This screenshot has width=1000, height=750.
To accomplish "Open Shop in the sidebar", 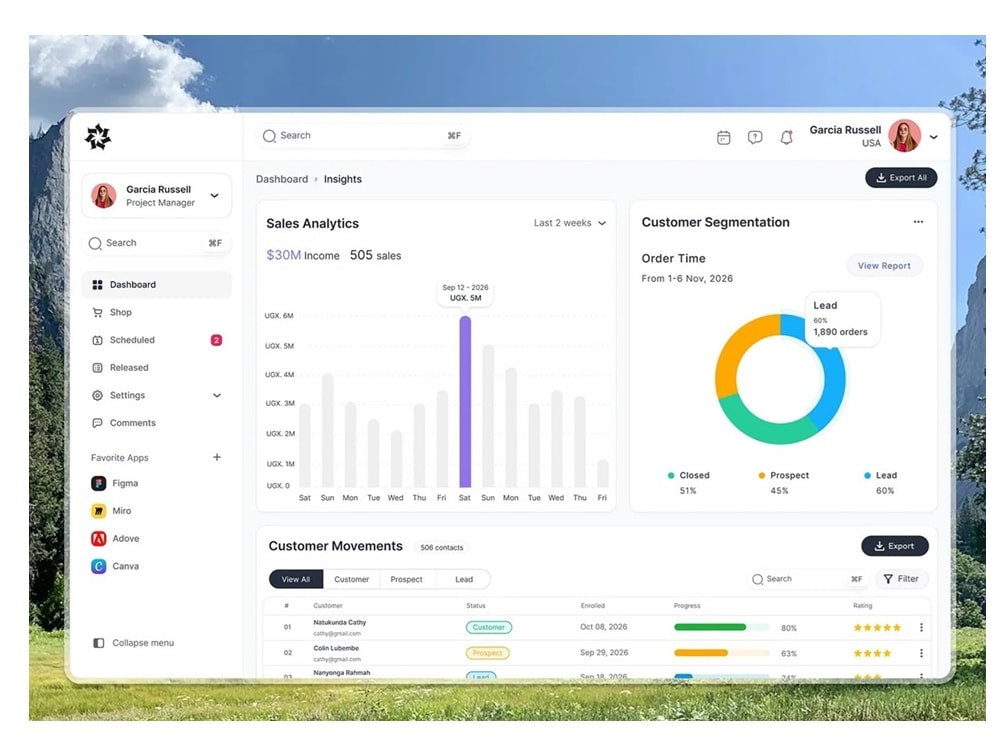I will click(x=156, y=312).
